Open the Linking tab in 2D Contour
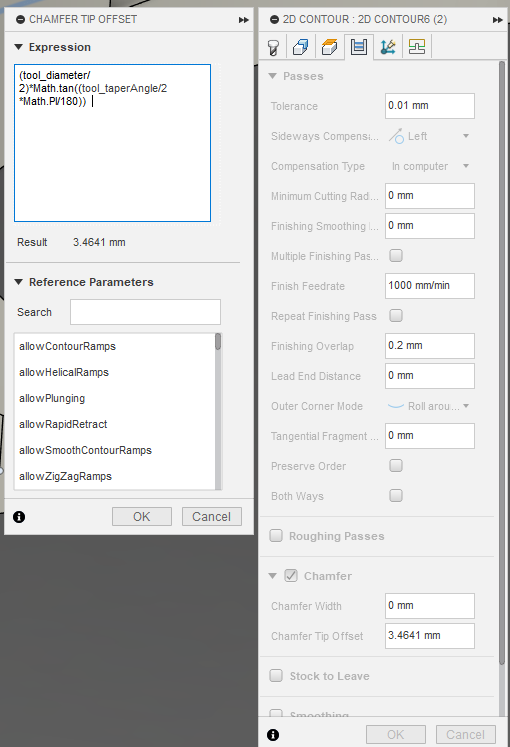 pos(388,47)
